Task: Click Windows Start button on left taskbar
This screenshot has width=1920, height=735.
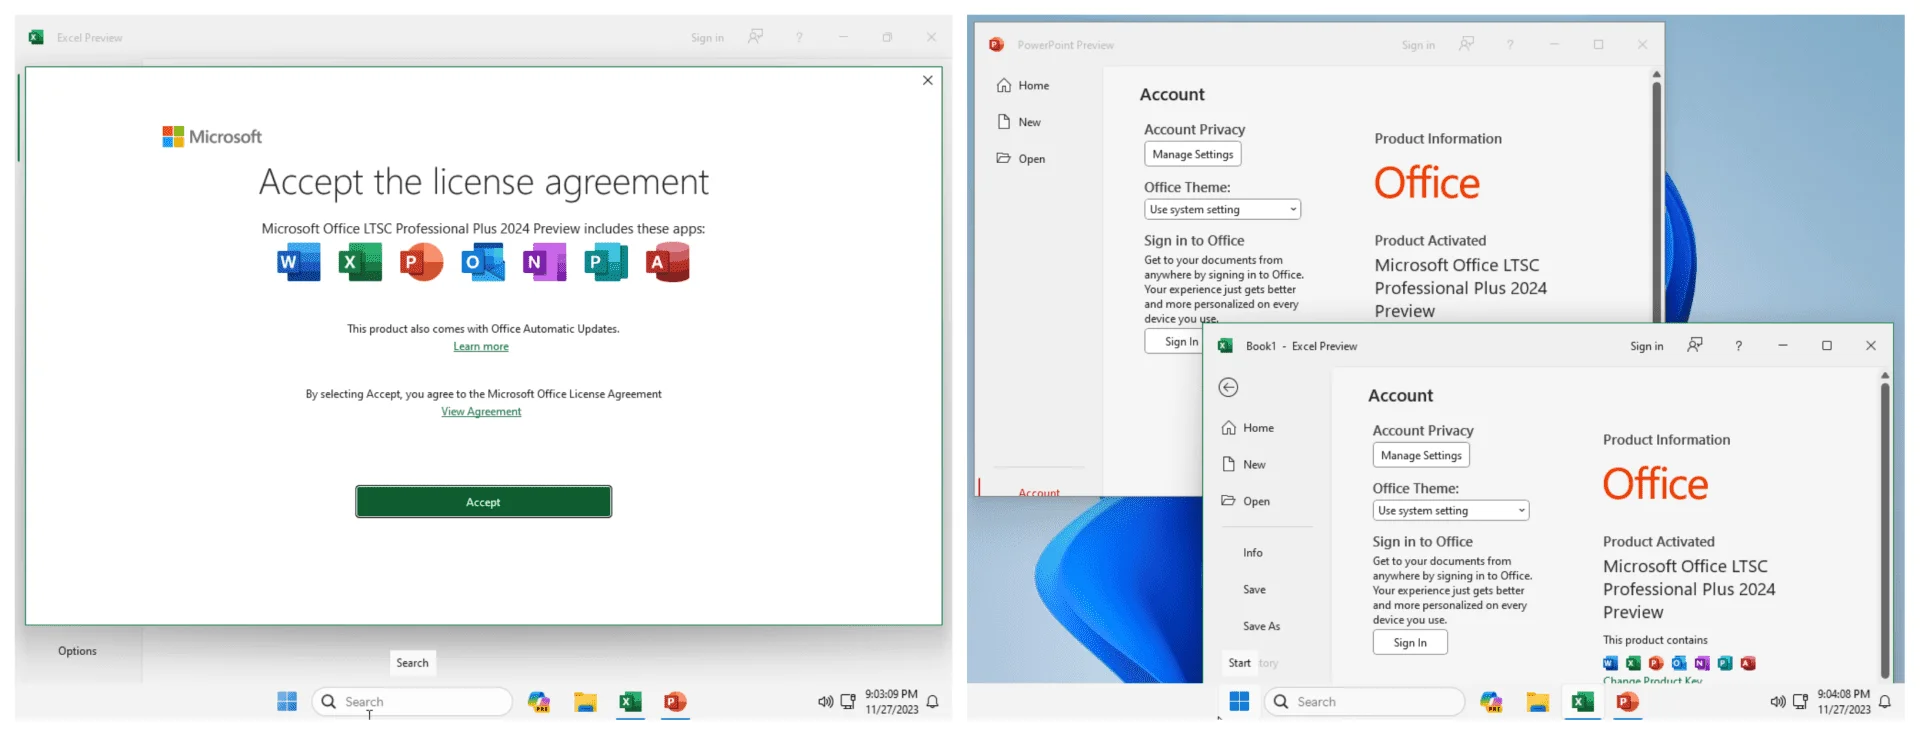Action: coord(287,702)
